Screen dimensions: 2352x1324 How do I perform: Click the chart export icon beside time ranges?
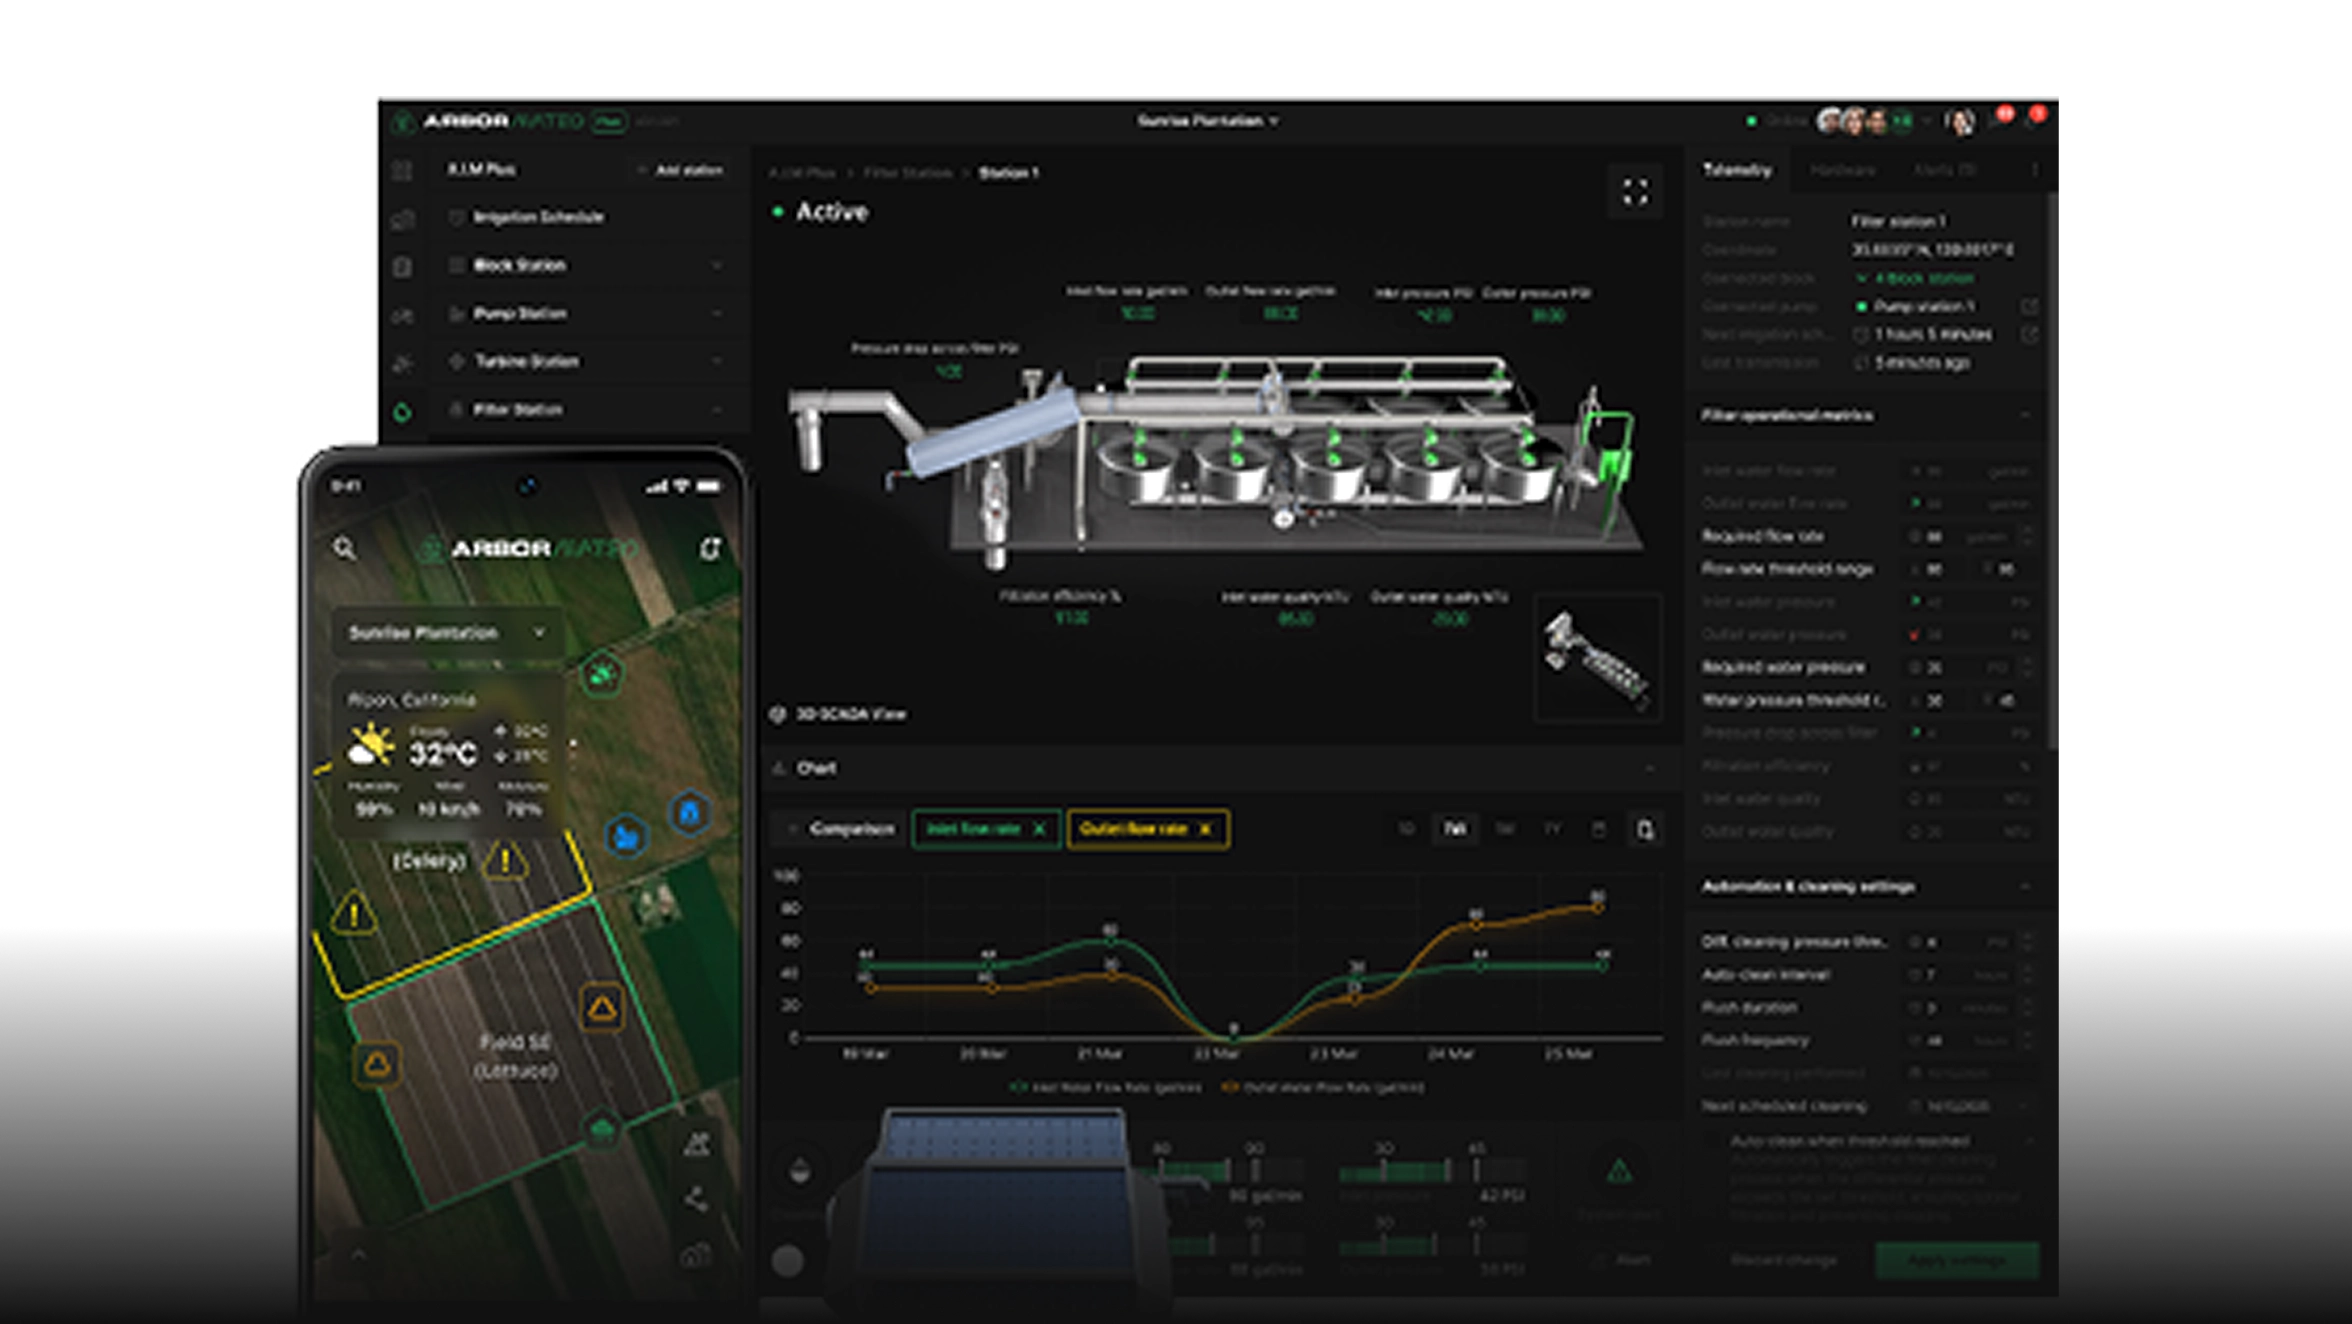[x=1644, y=829]
